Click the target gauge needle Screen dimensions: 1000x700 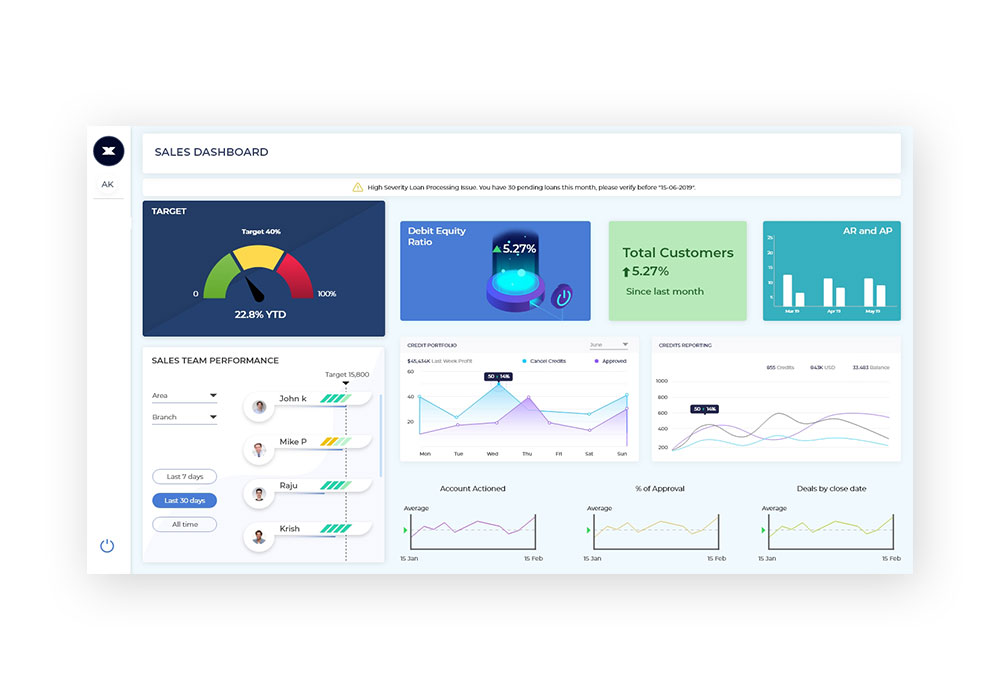pyautogui.click(x=254, y=289)
